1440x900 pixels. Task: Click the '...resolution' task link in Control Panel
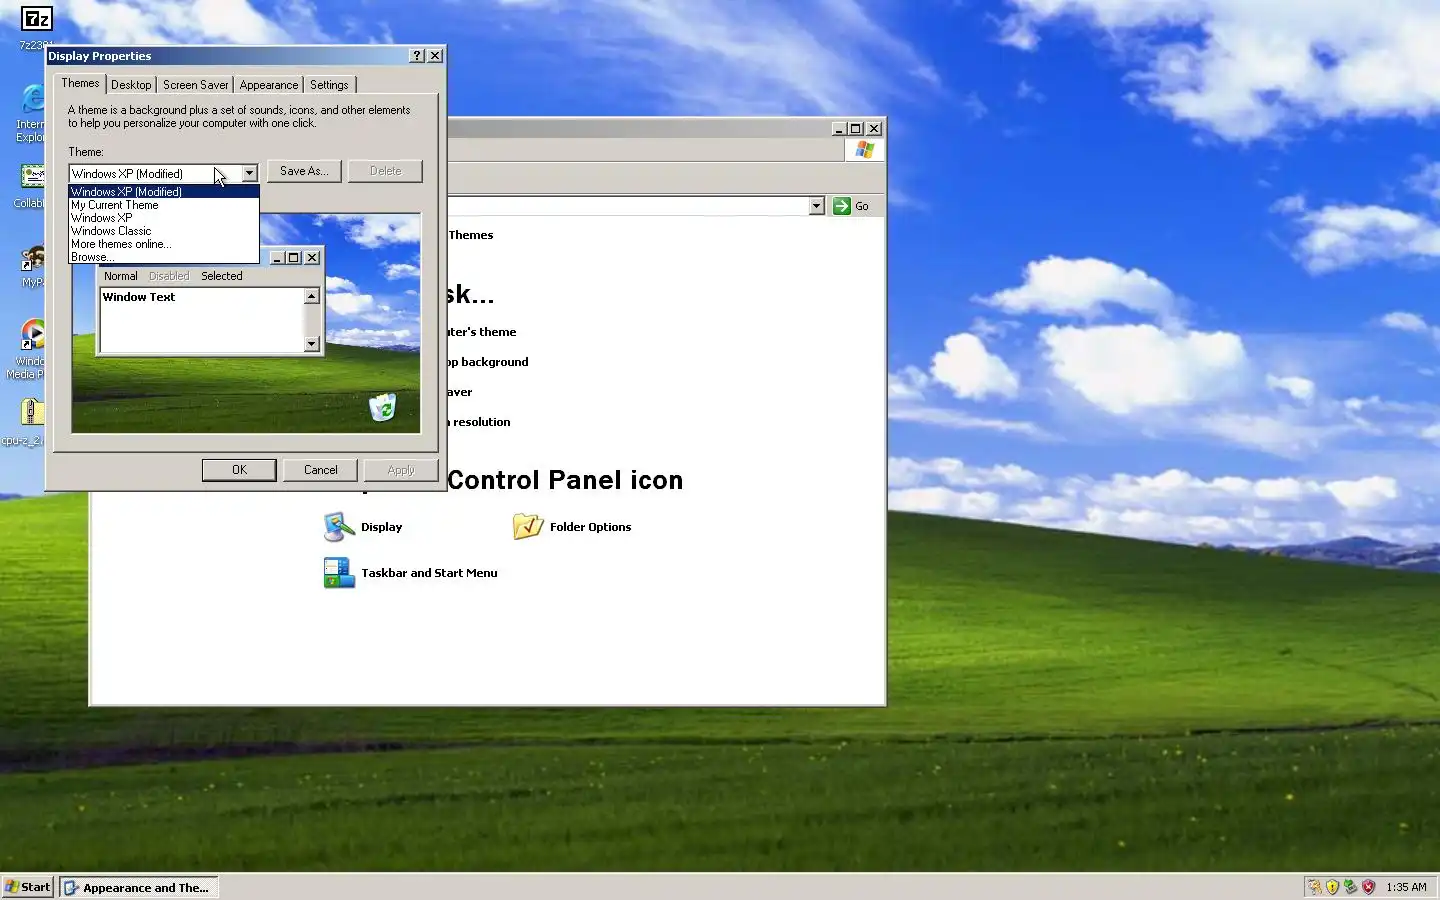click(482, 422)
